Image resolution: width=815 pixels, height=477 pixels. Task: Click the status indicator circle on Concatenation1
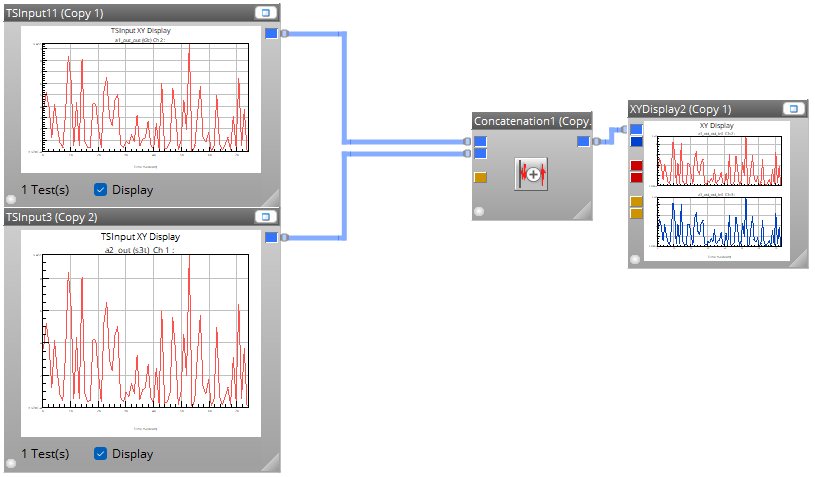click(x=479, y=211)
